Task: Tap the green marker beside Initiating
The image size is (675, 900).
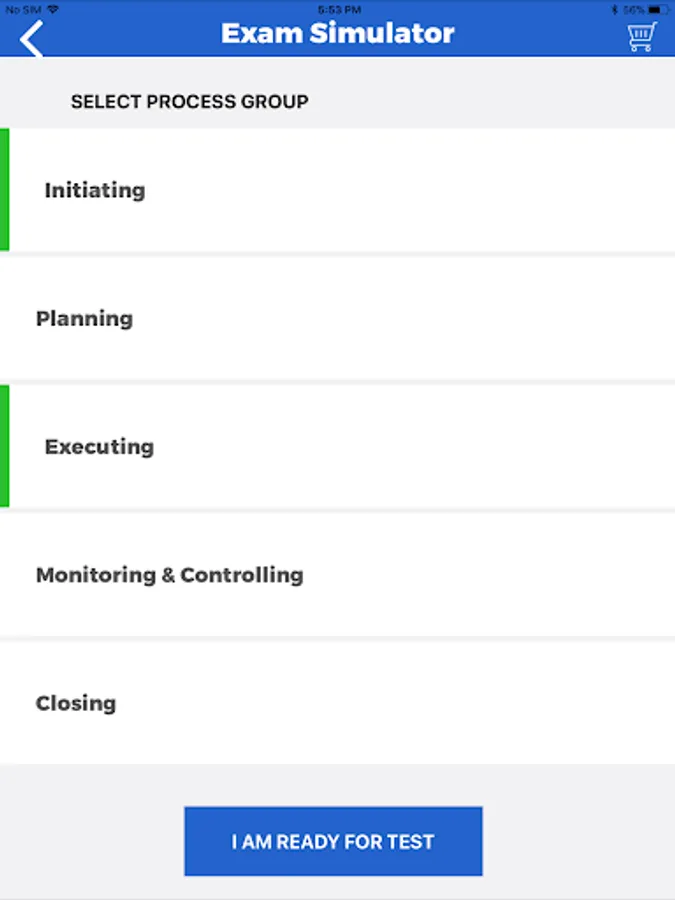Action: coord(4,190)
